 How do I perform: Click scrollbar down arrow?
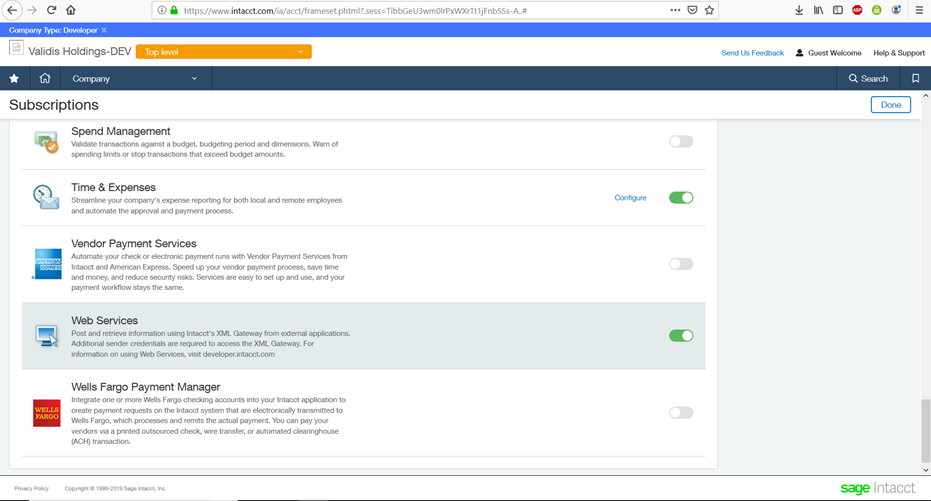(925, 470)
